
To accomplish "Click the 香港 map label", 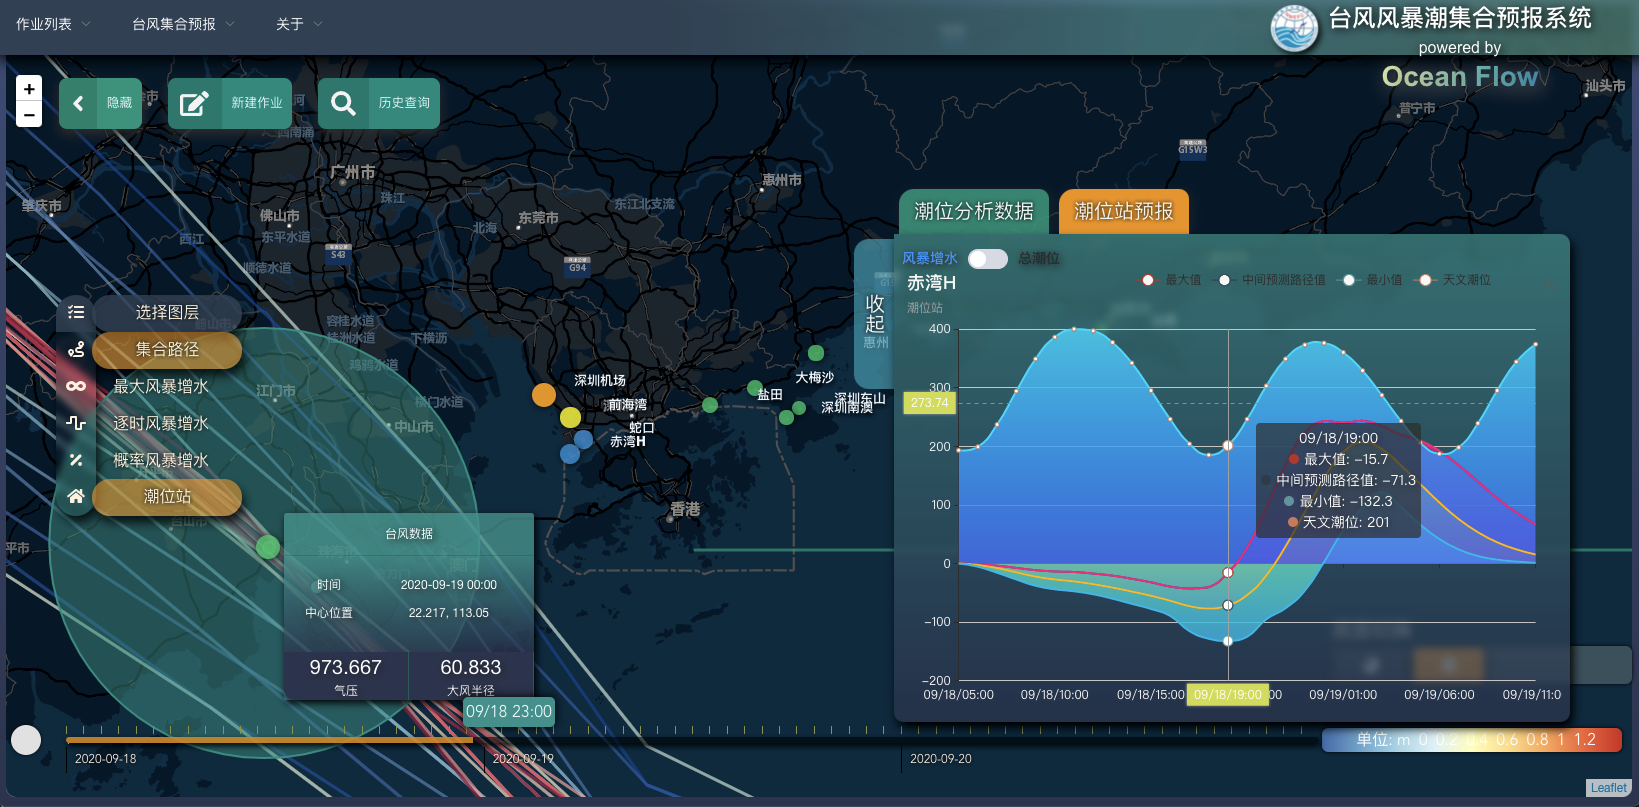I will click(686, 510).
